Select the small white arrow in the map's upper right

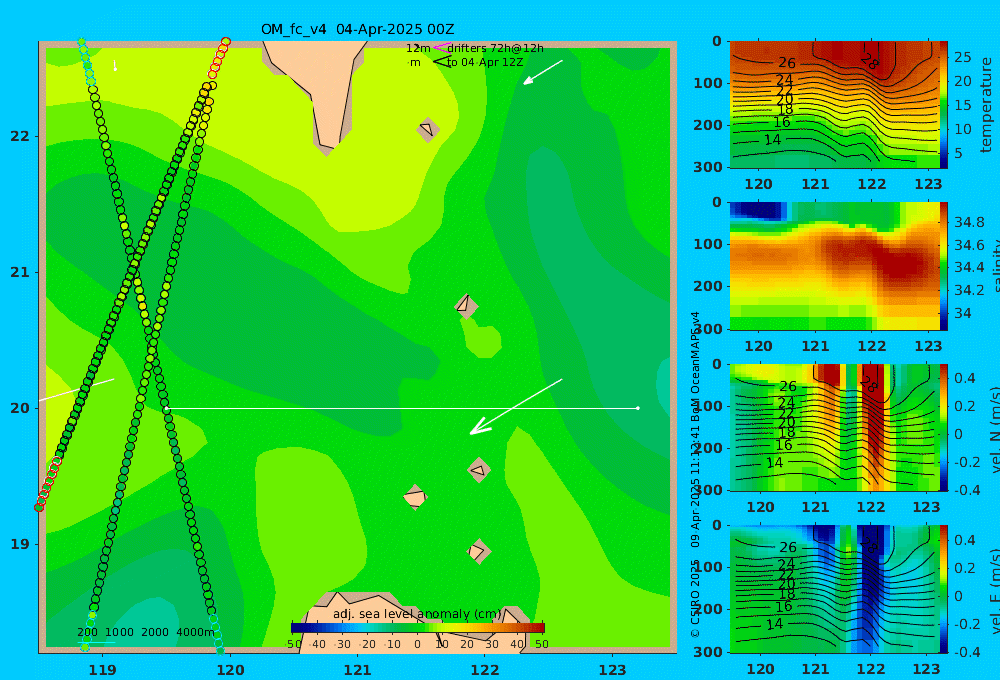tap(543, 72)
